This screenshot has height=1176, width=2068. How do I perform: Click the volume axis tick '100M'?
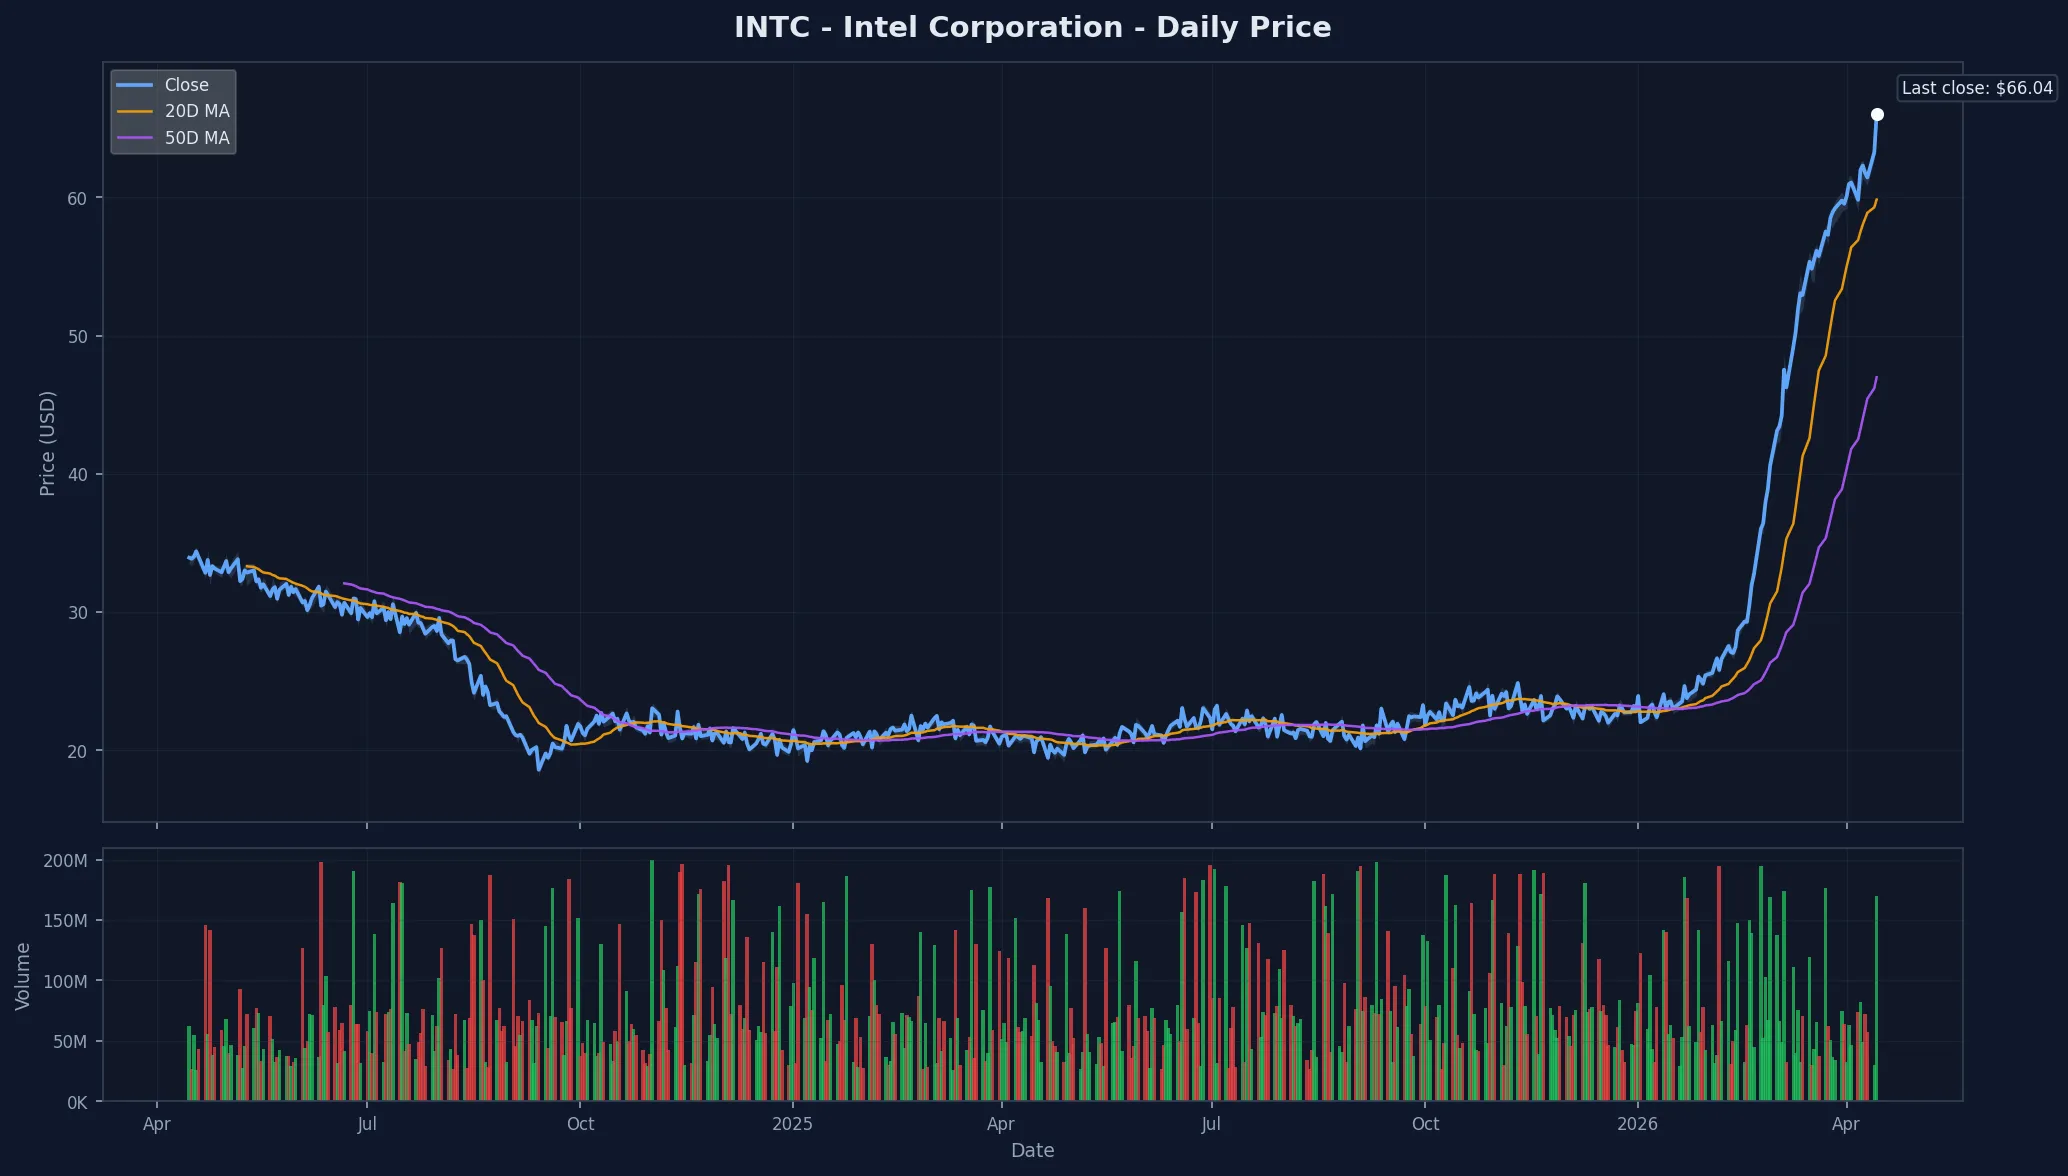65,981
